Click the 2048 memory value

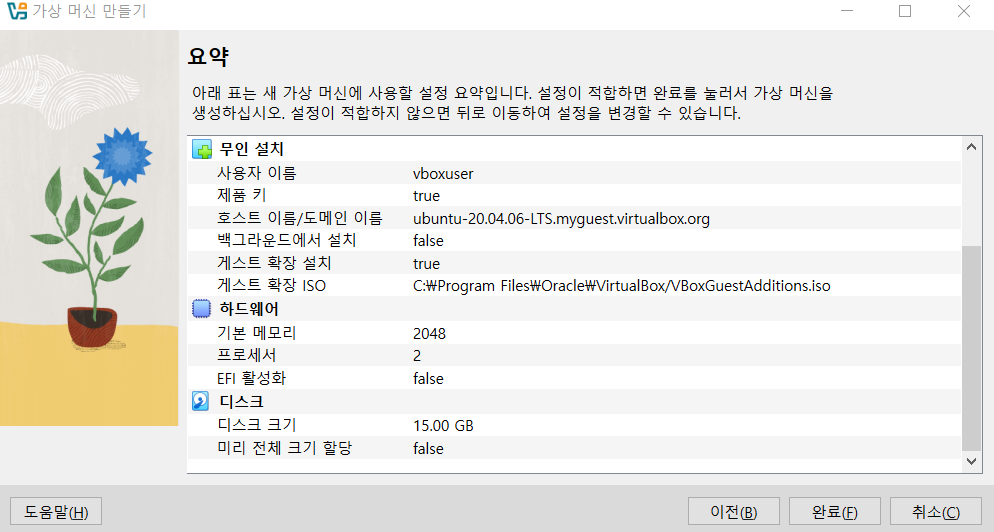pyautogui.click(x=429, y=334)
